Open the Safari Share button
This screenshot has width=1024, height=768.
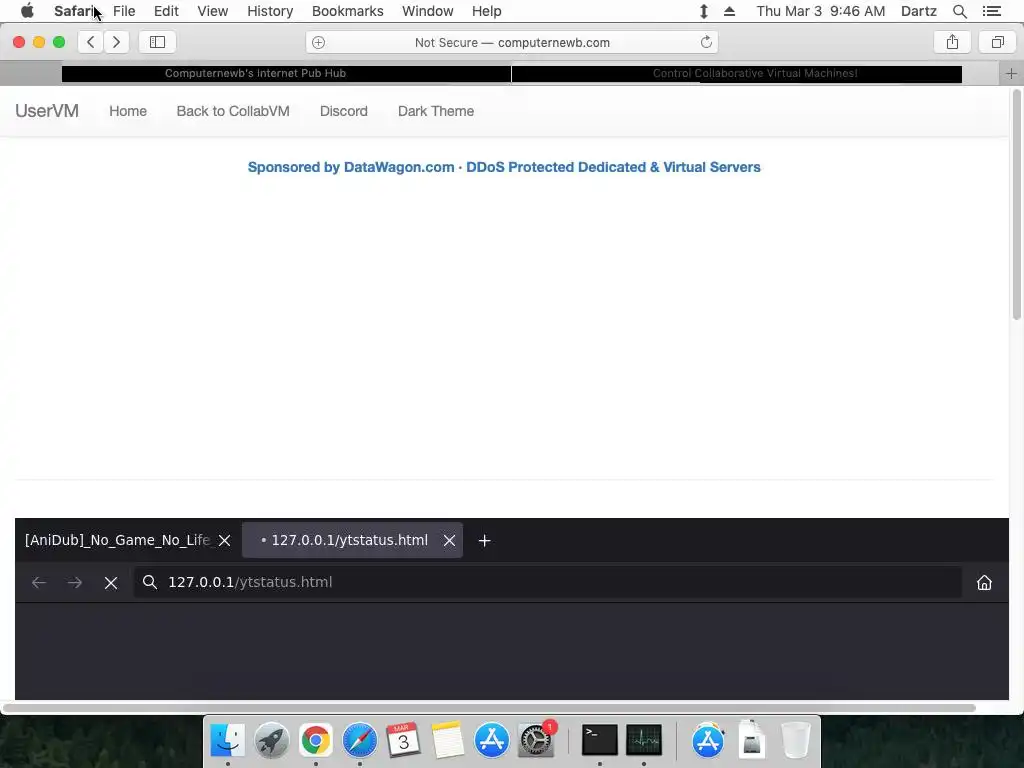tap(952, 42)
